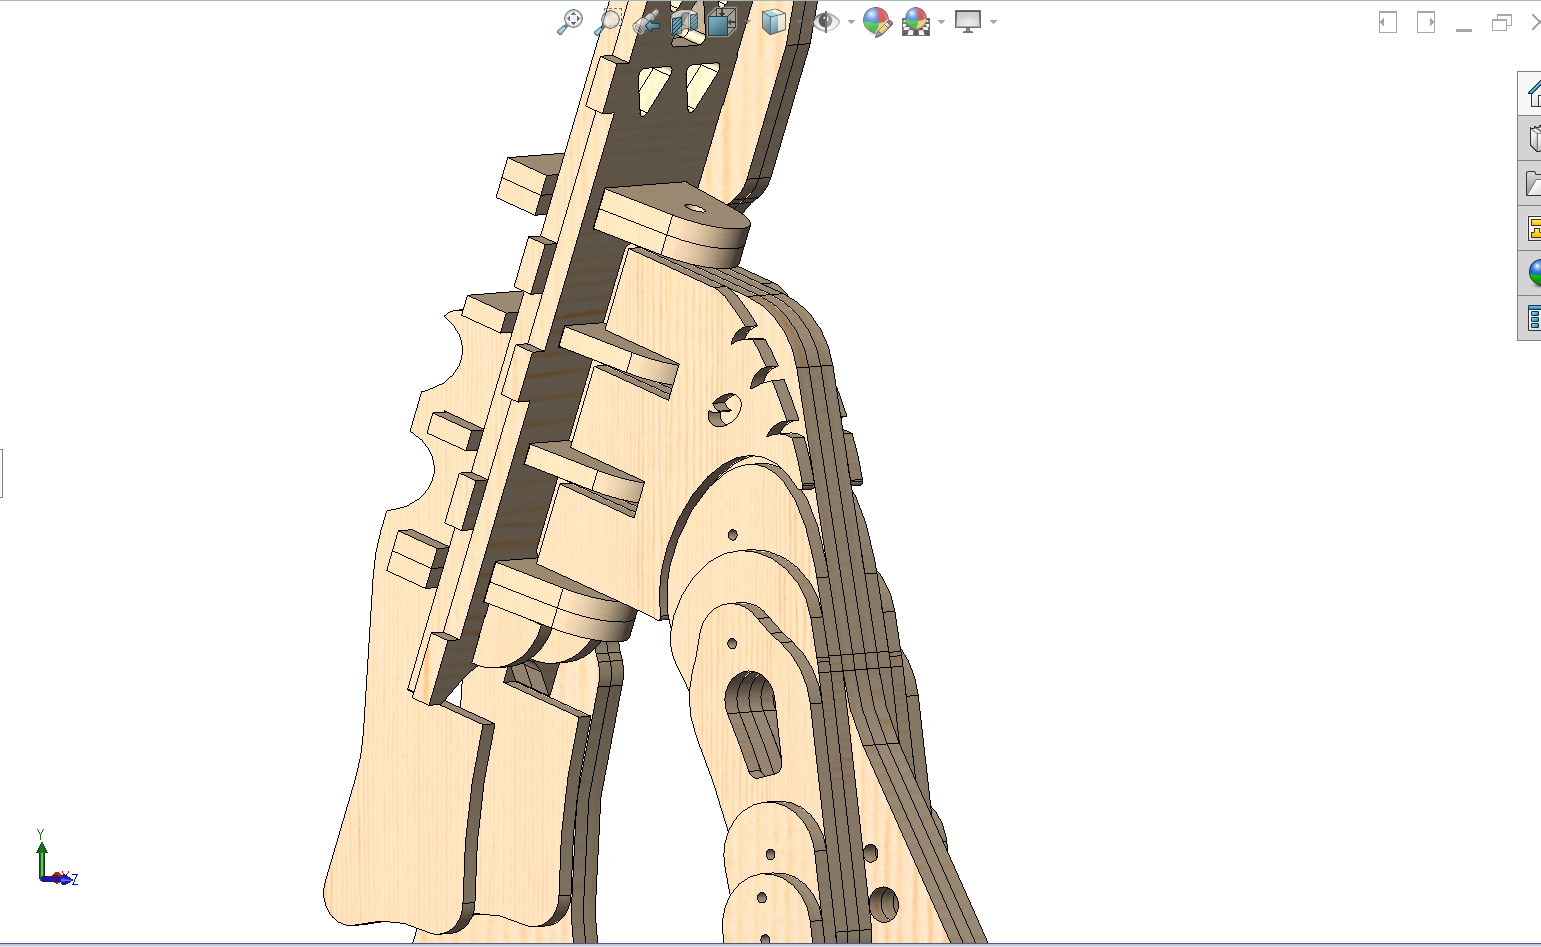Screen dimensions: 1541x947
Task: Open the Custom Properties tab in the task pane
Action: [1531, 318]
